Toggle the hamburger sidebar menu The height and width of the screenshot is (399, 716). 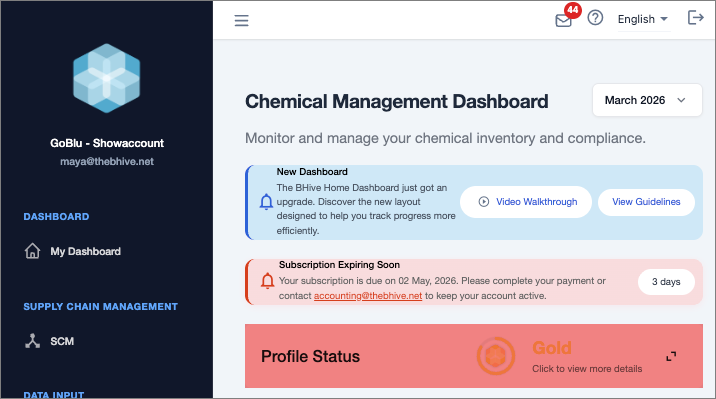coord(242,21)
